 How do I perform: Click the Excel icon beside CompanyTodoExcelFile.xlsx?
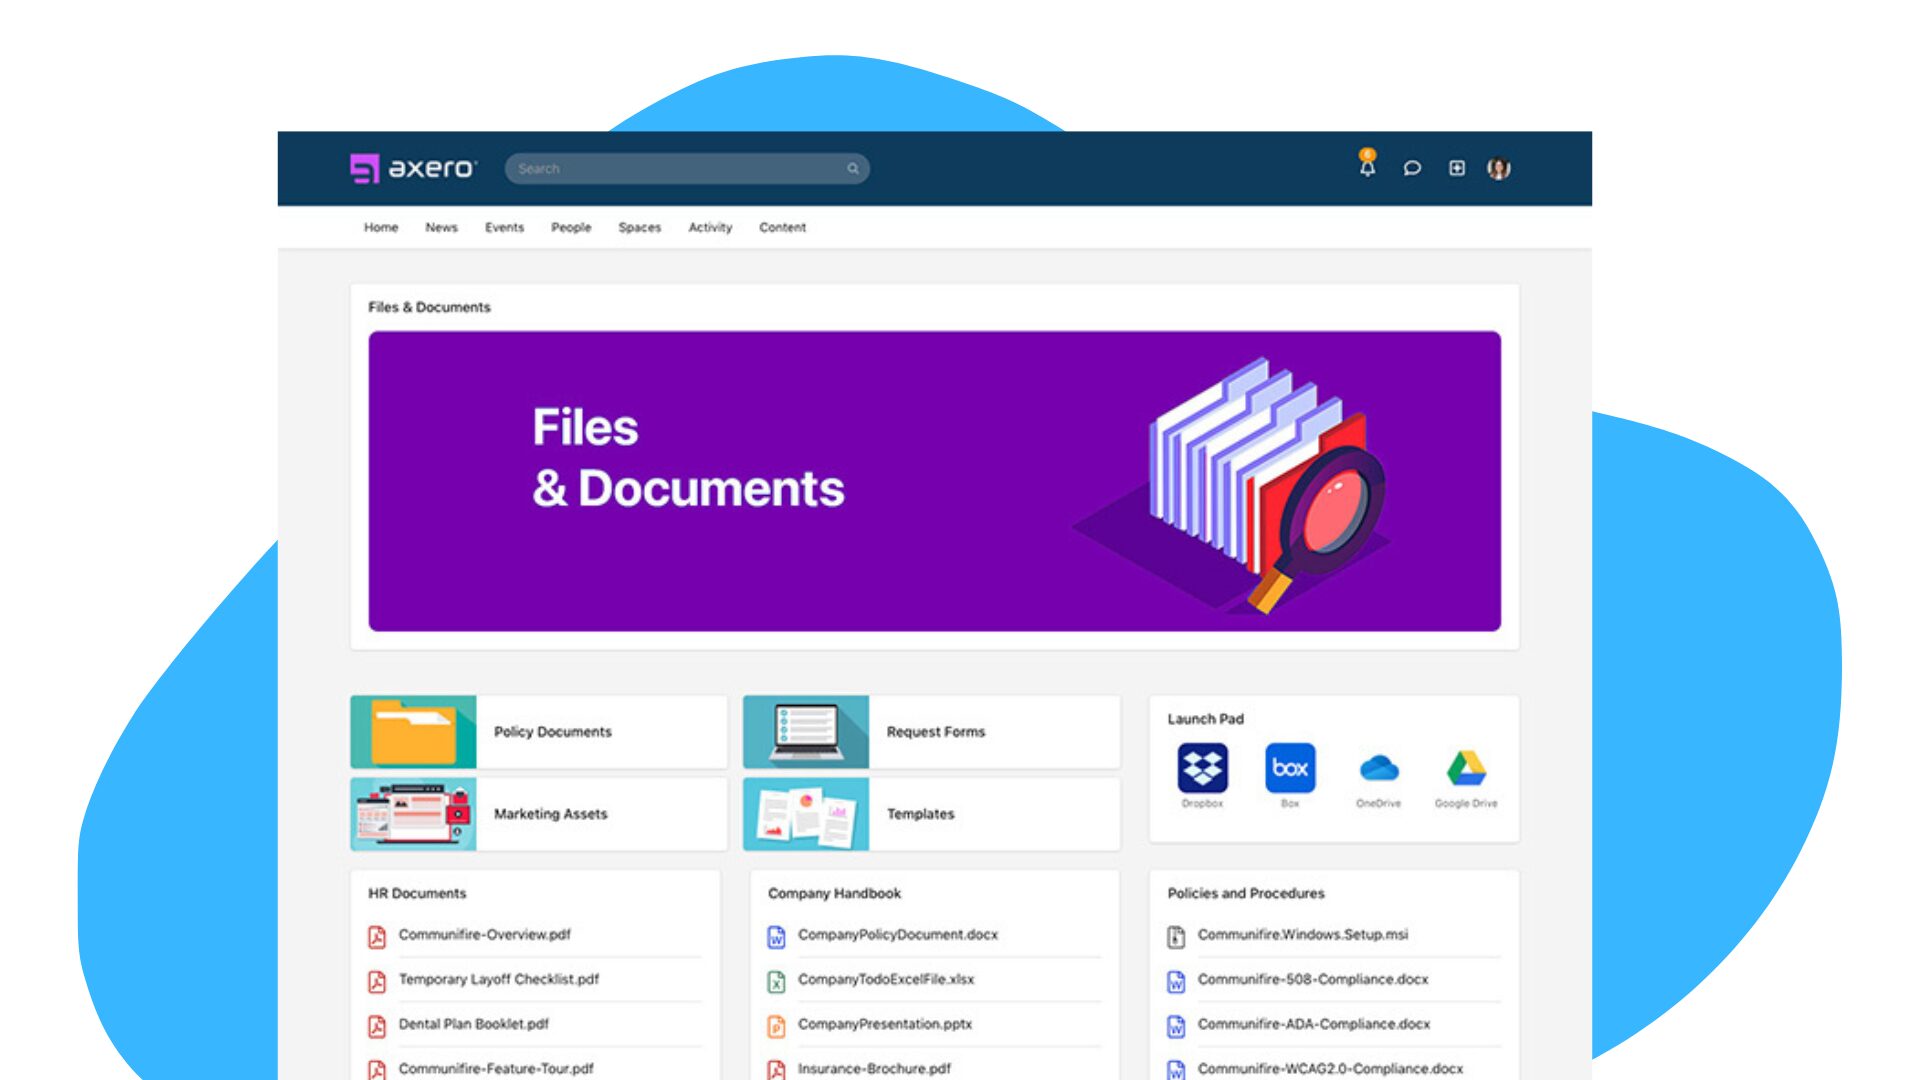point(775,980)
